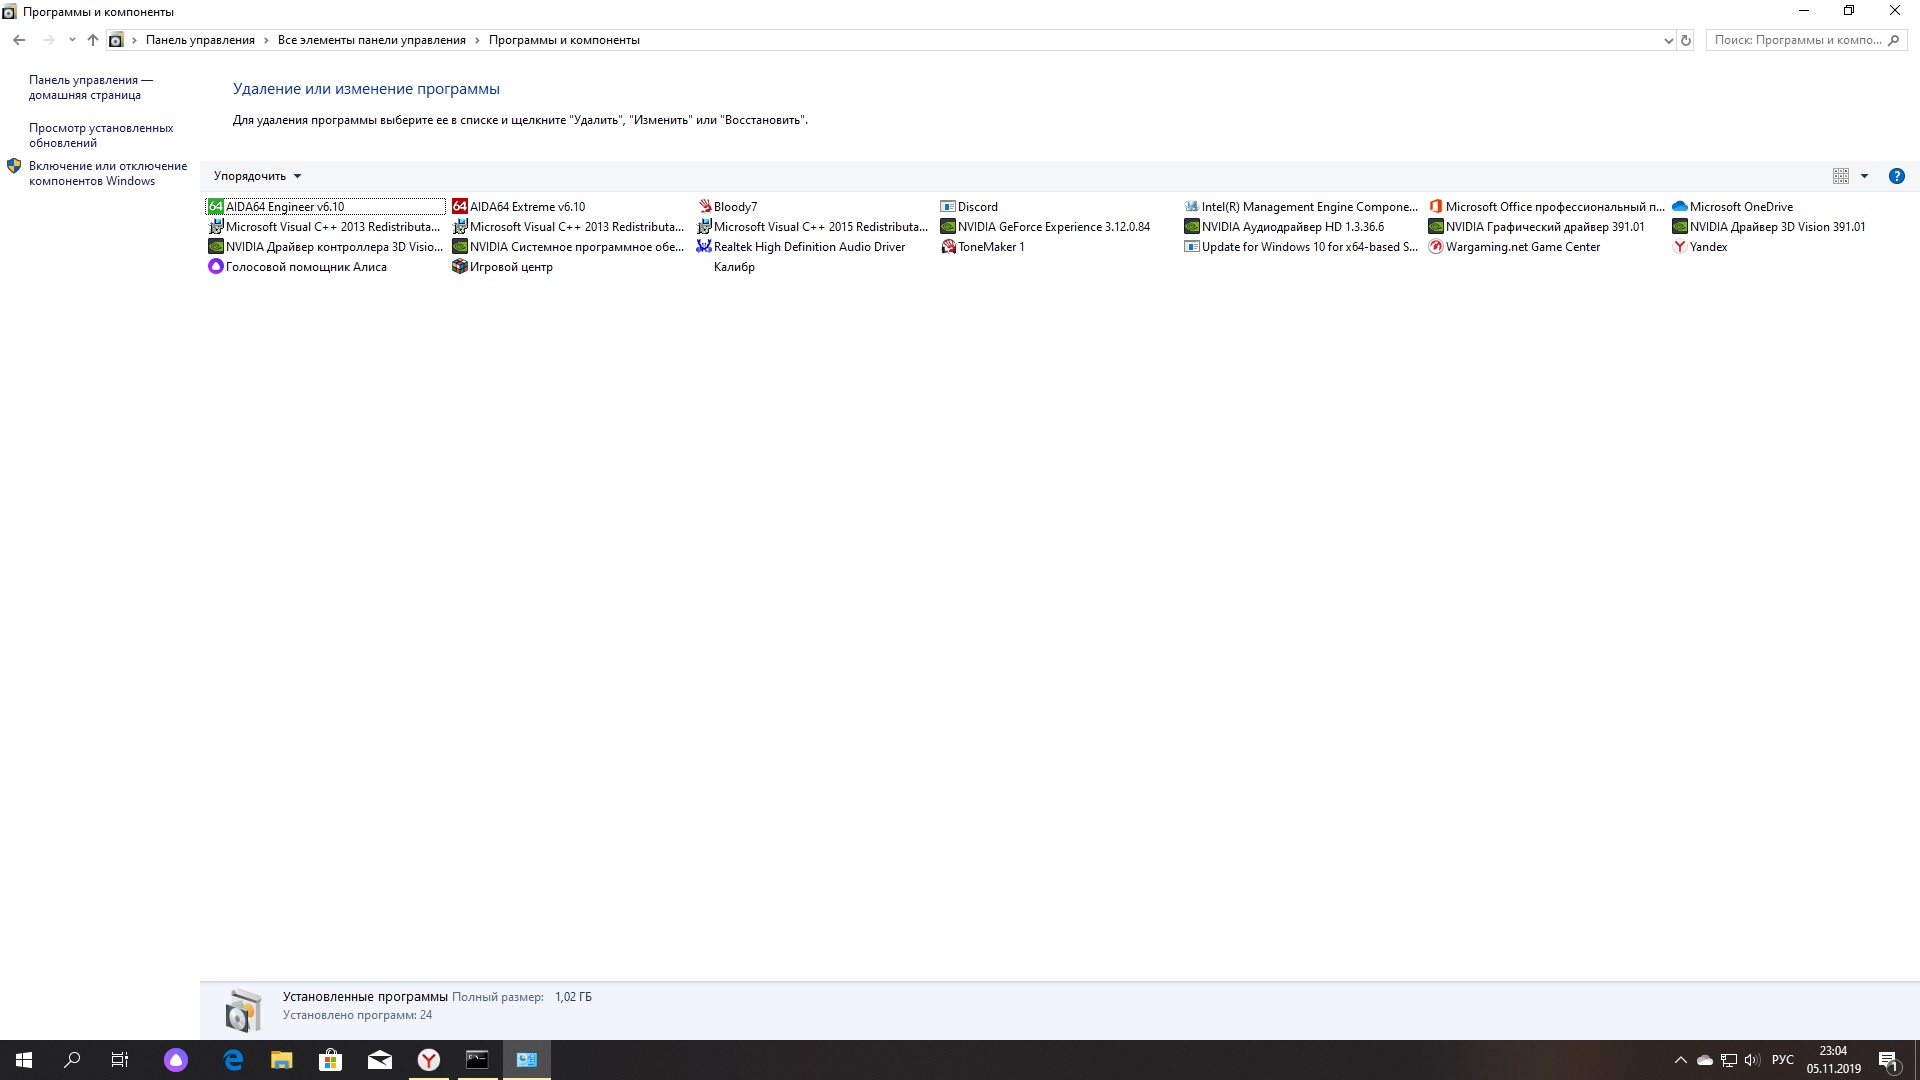The image size is (1920, 1080).
Task: Select the Discord program icon
Action: click(x=948, y=207)
